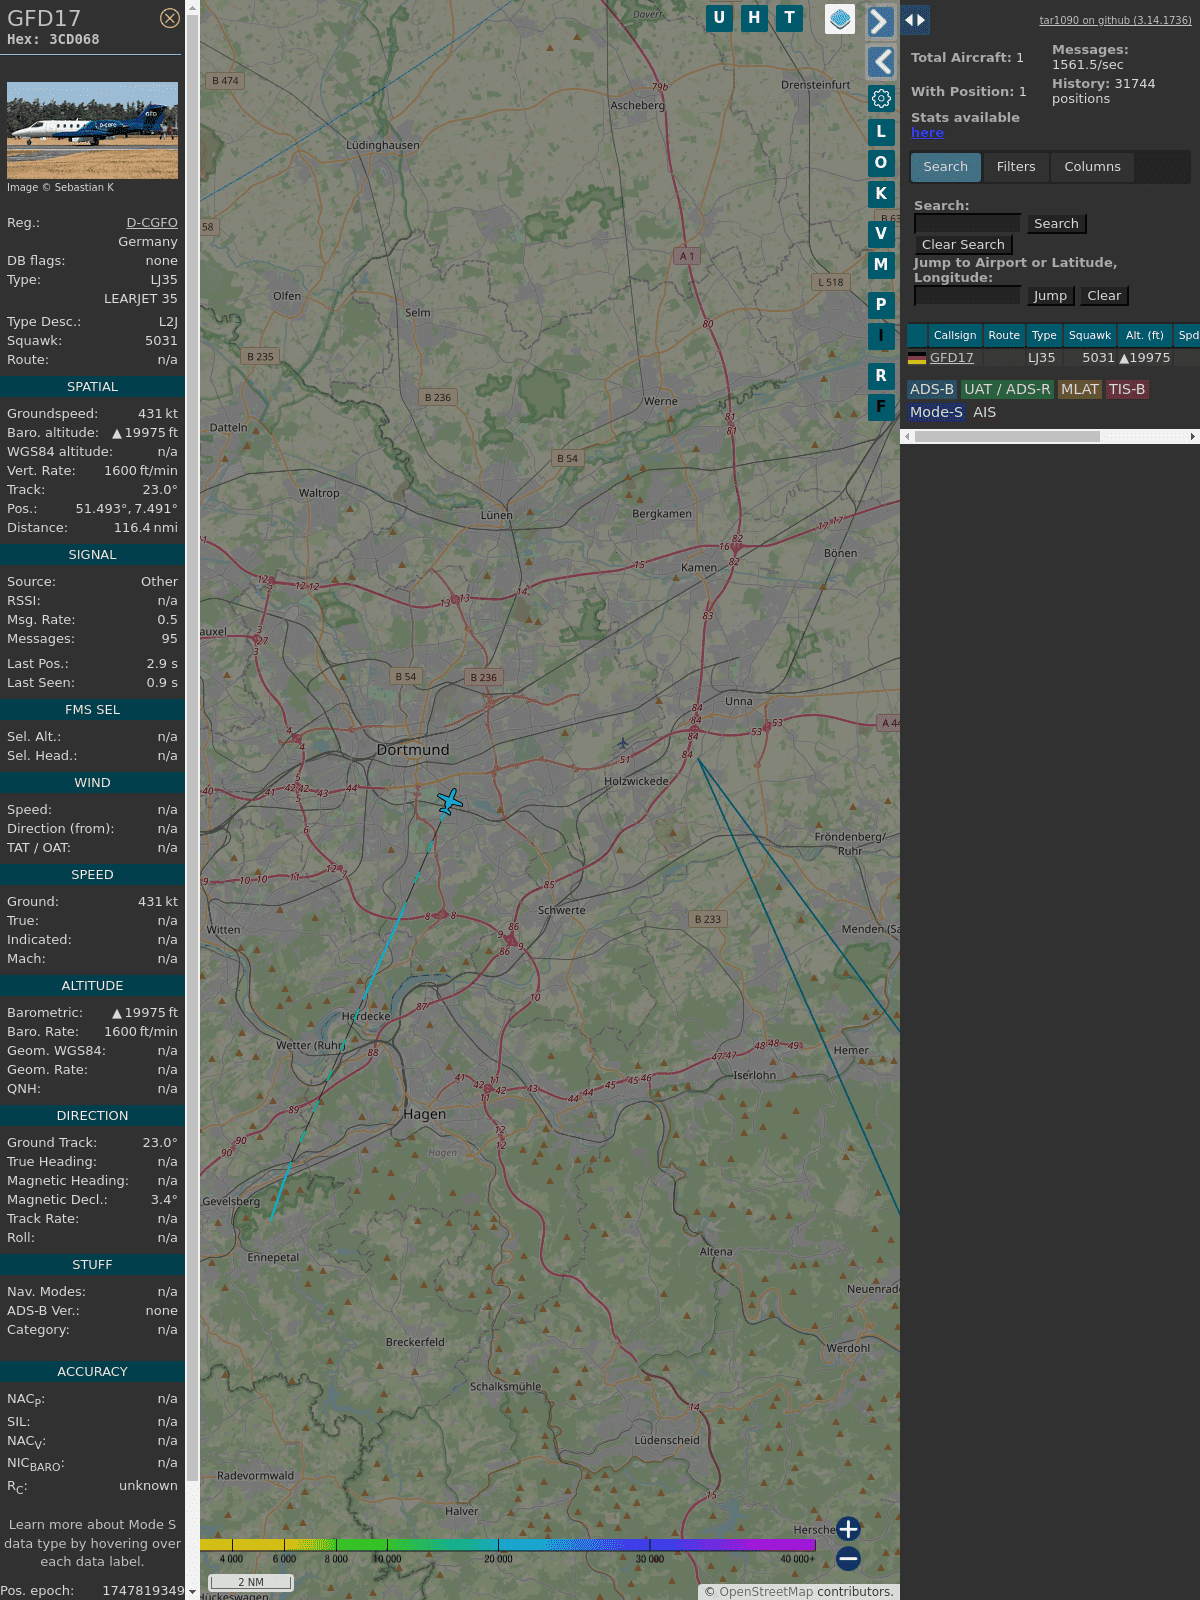Toggle the V map option button

(x=881, y=233)
